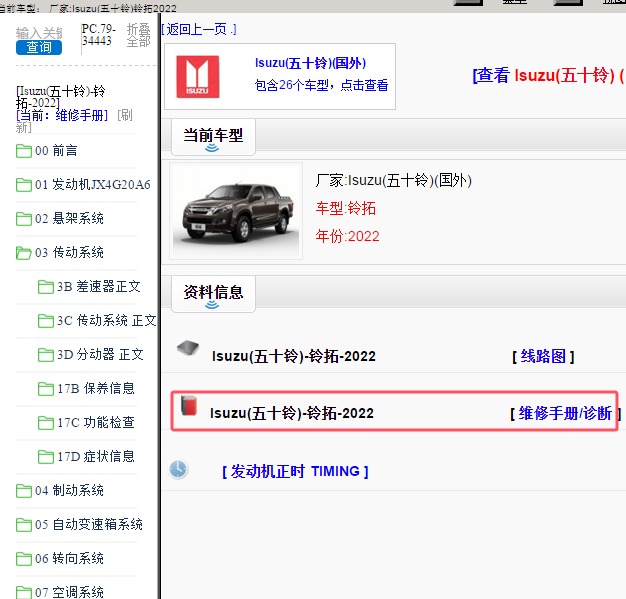Expand 04 制动系统 folder
Viewport: 626px width, 599px height.
click(69, 490)
